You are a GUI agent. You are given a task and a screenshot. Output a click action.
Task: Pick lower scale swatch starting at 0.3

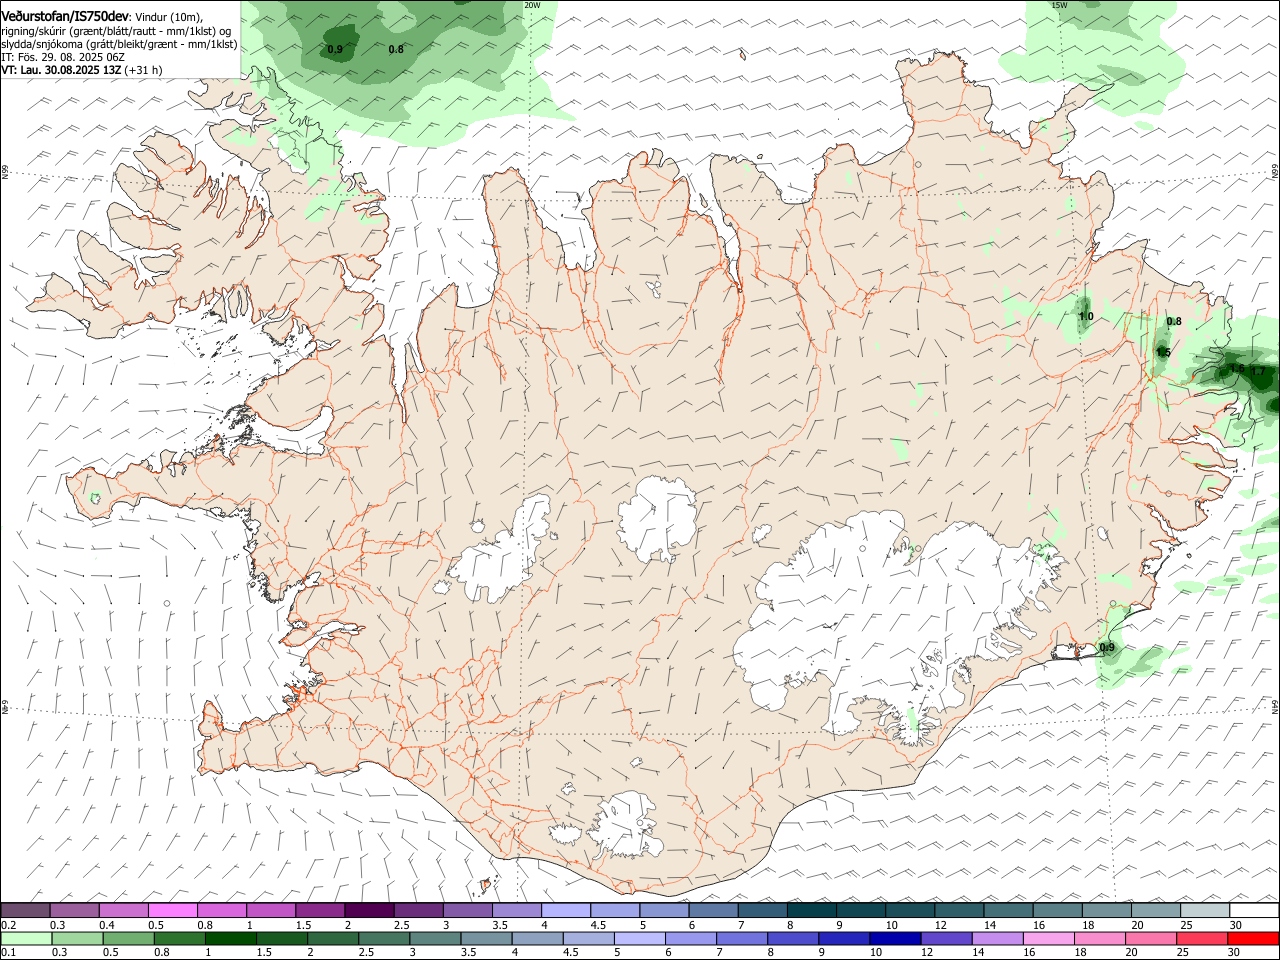click(x=77, y=938)
